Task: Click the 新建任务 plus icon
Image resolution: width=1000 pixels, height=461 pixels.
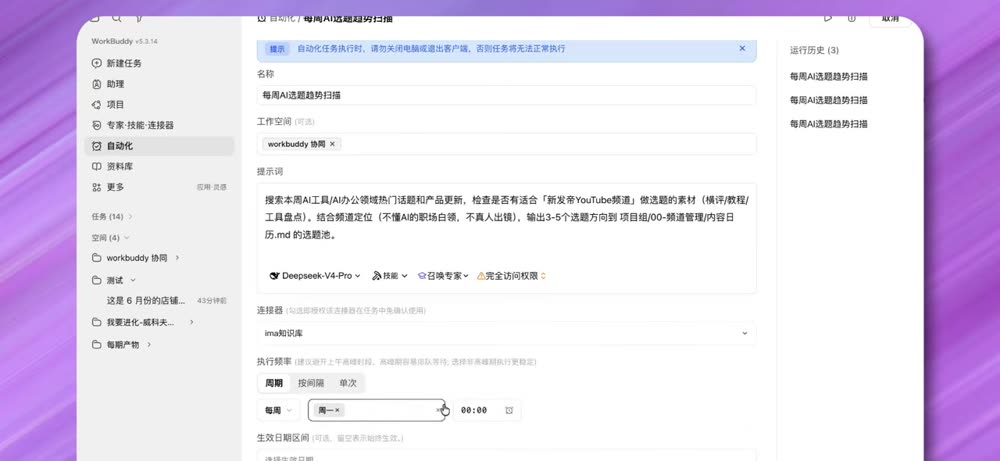Action: [96, 63]
